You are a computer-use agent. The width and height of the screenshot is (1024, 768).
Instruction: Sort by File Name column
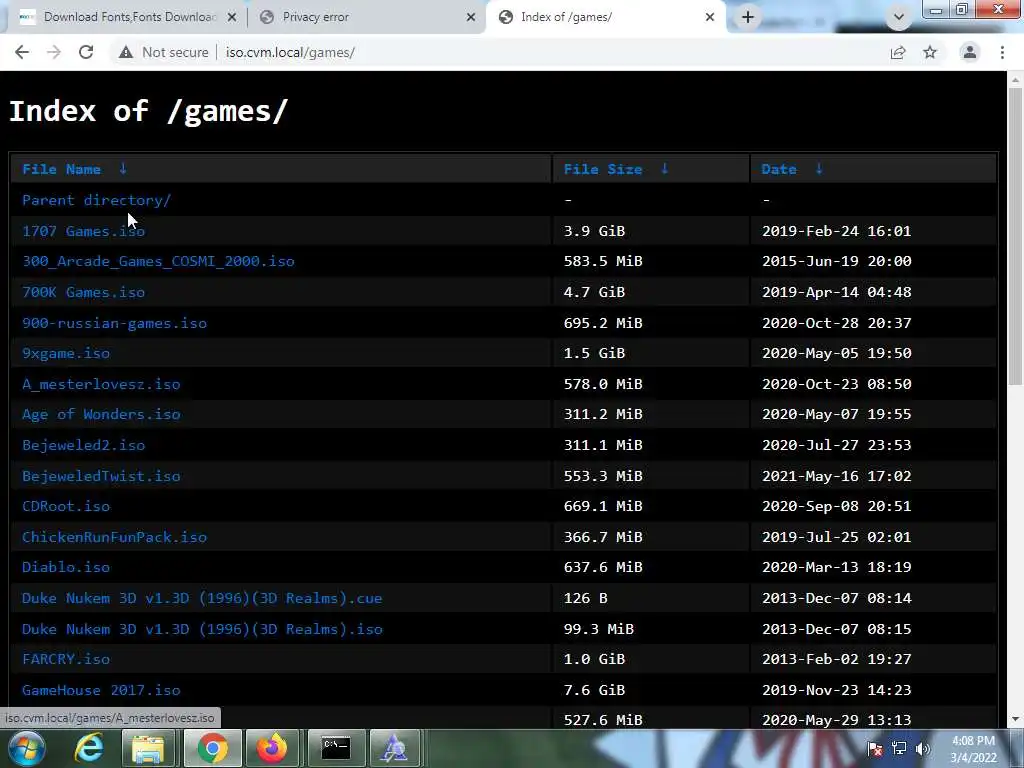[61, 169]
